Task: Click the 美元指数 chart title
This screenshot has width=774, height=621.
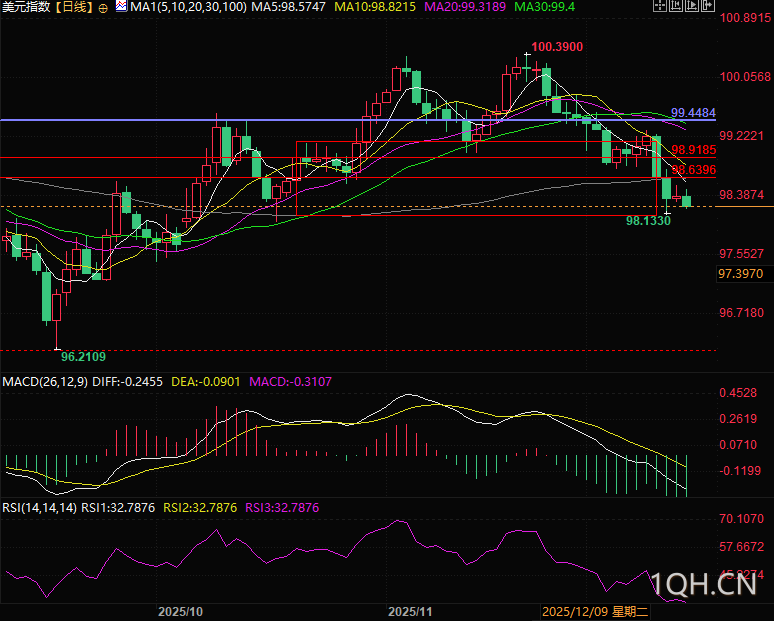Action: coord(26,7)
